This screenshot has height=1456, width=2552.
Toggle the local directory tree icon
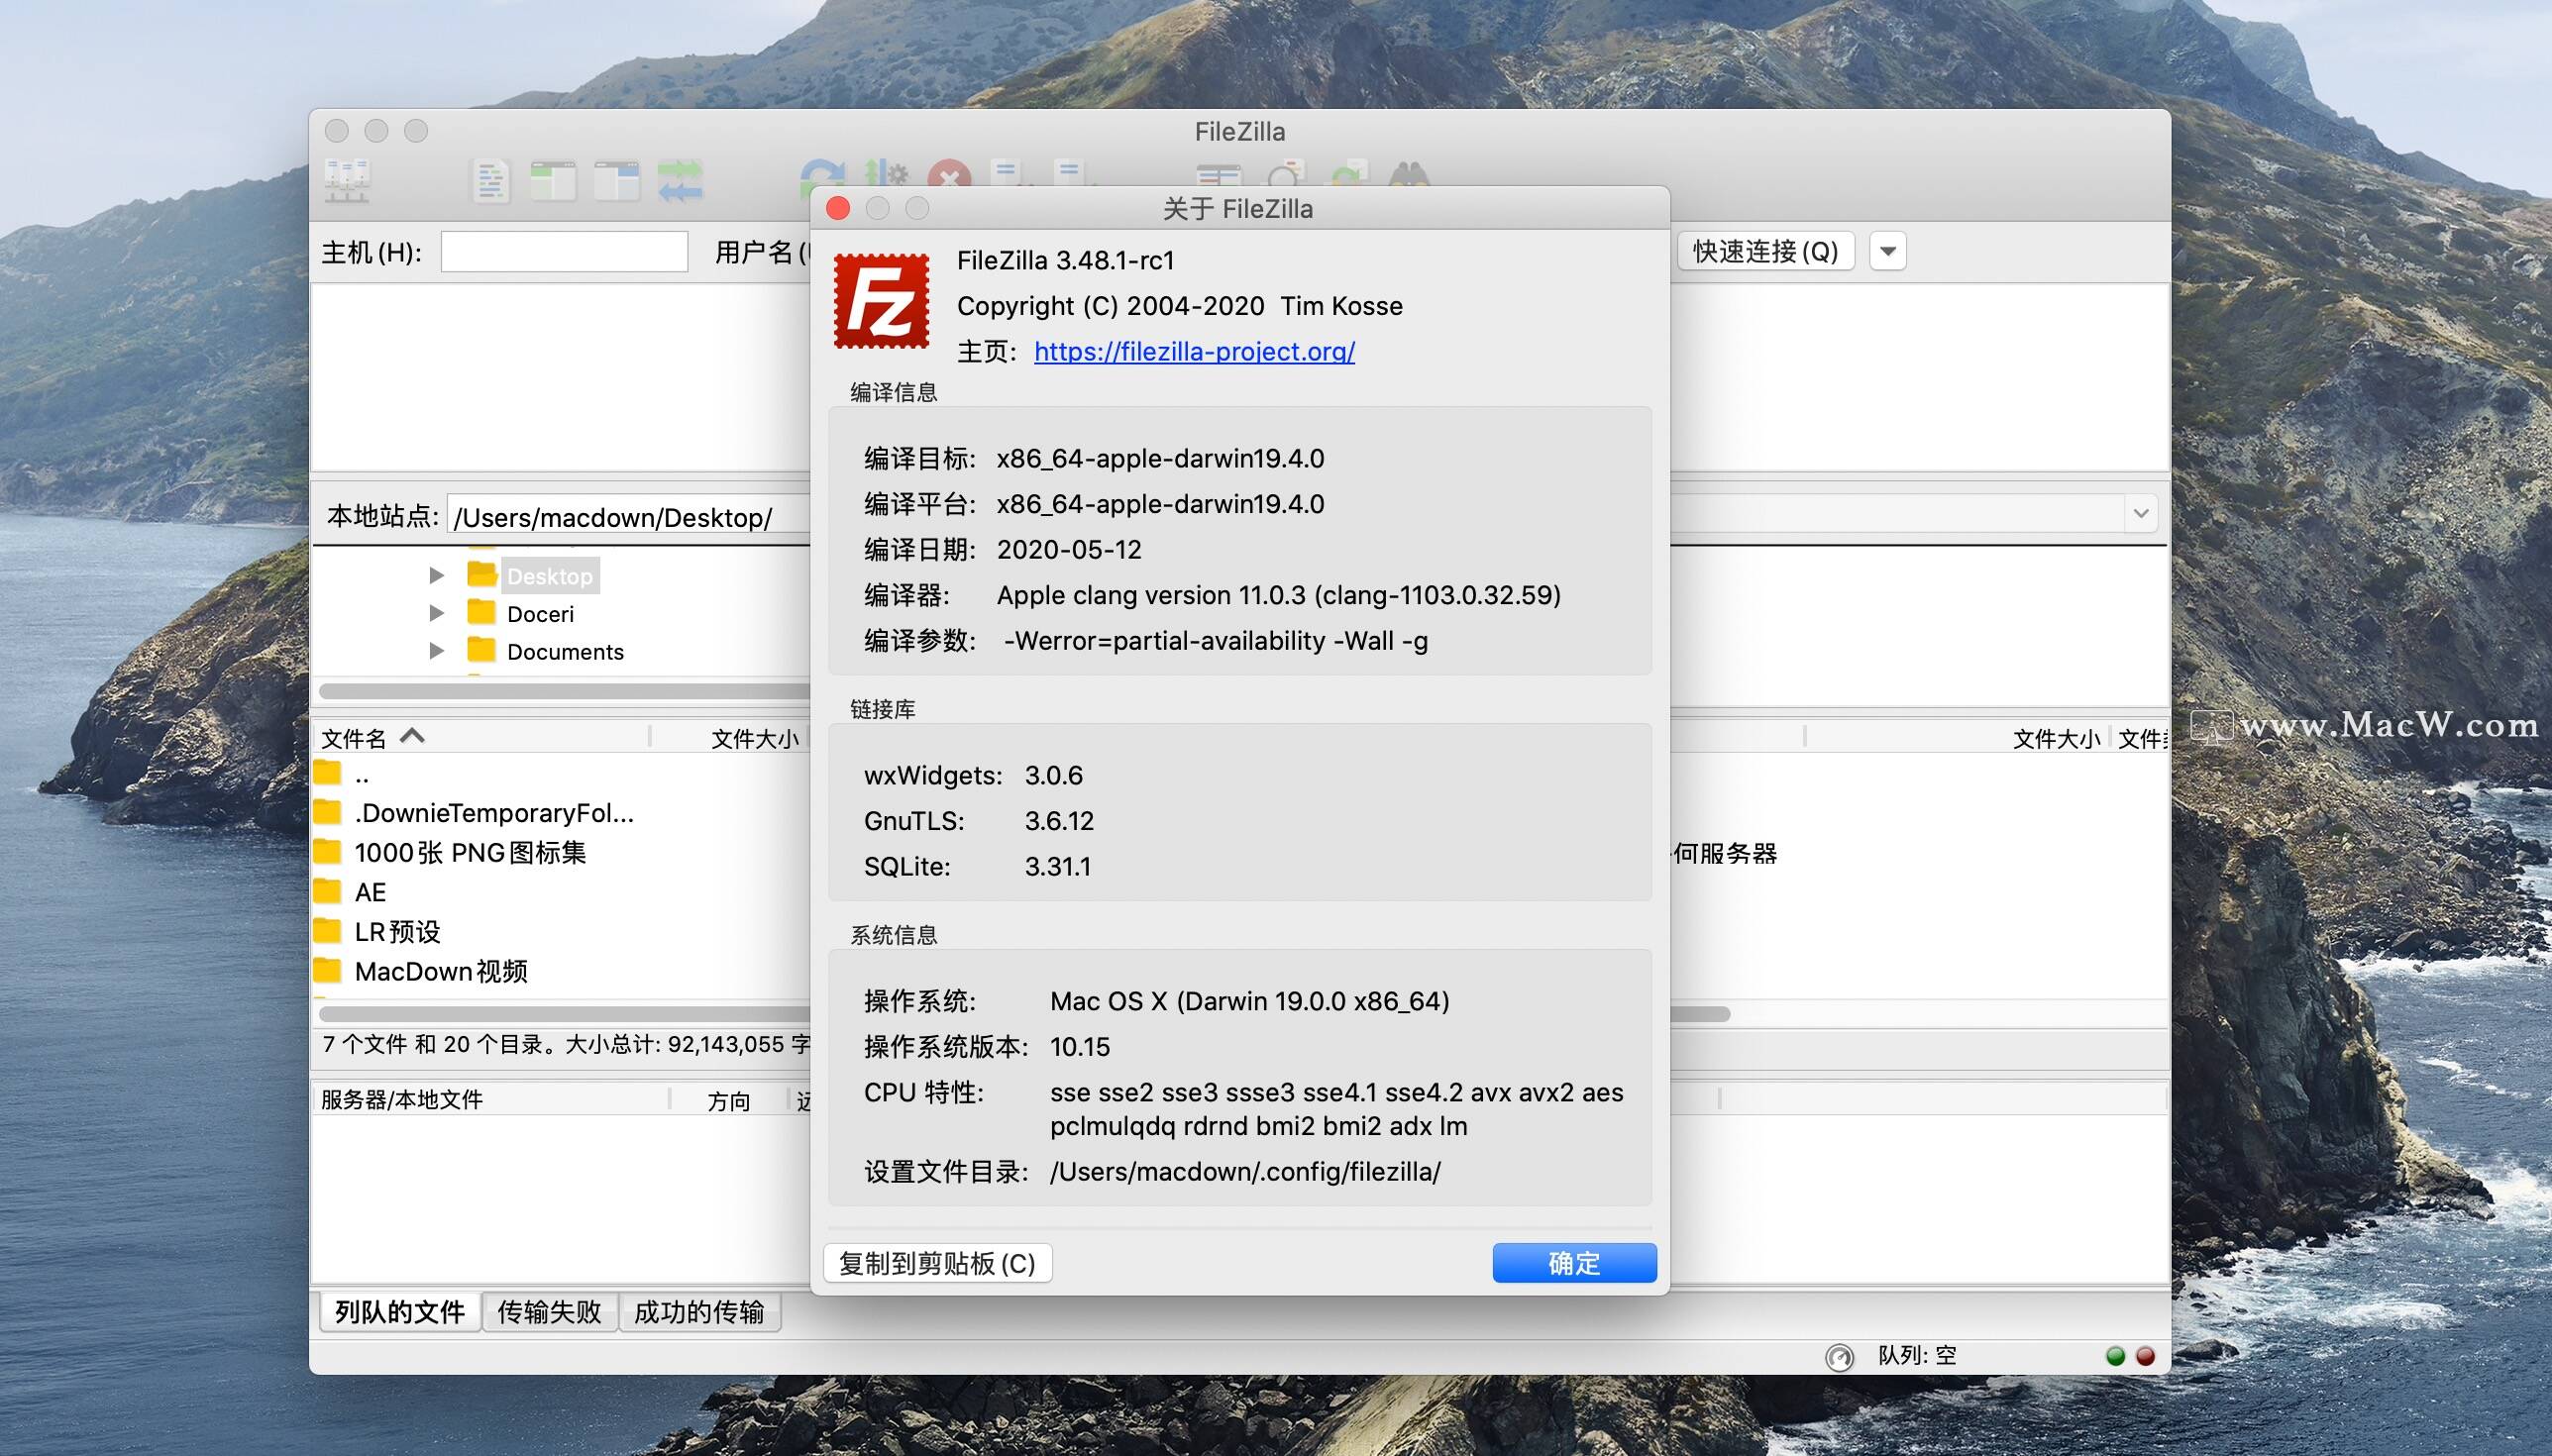553,181
